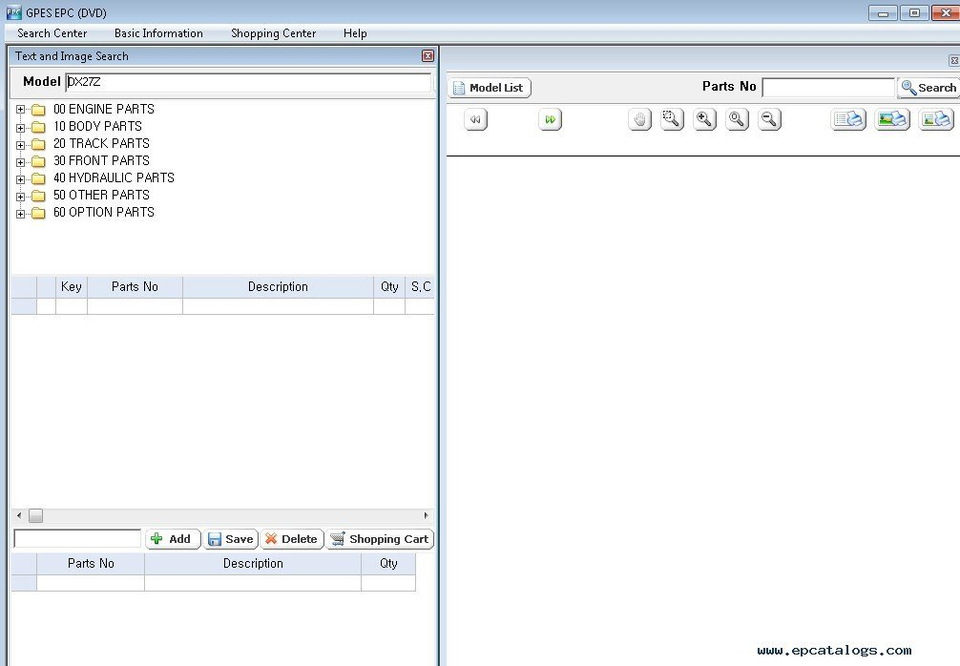960x666 pixels.
Task: Expand the 10 BODY PARTS folder
Action: click(x=20, y=127)
